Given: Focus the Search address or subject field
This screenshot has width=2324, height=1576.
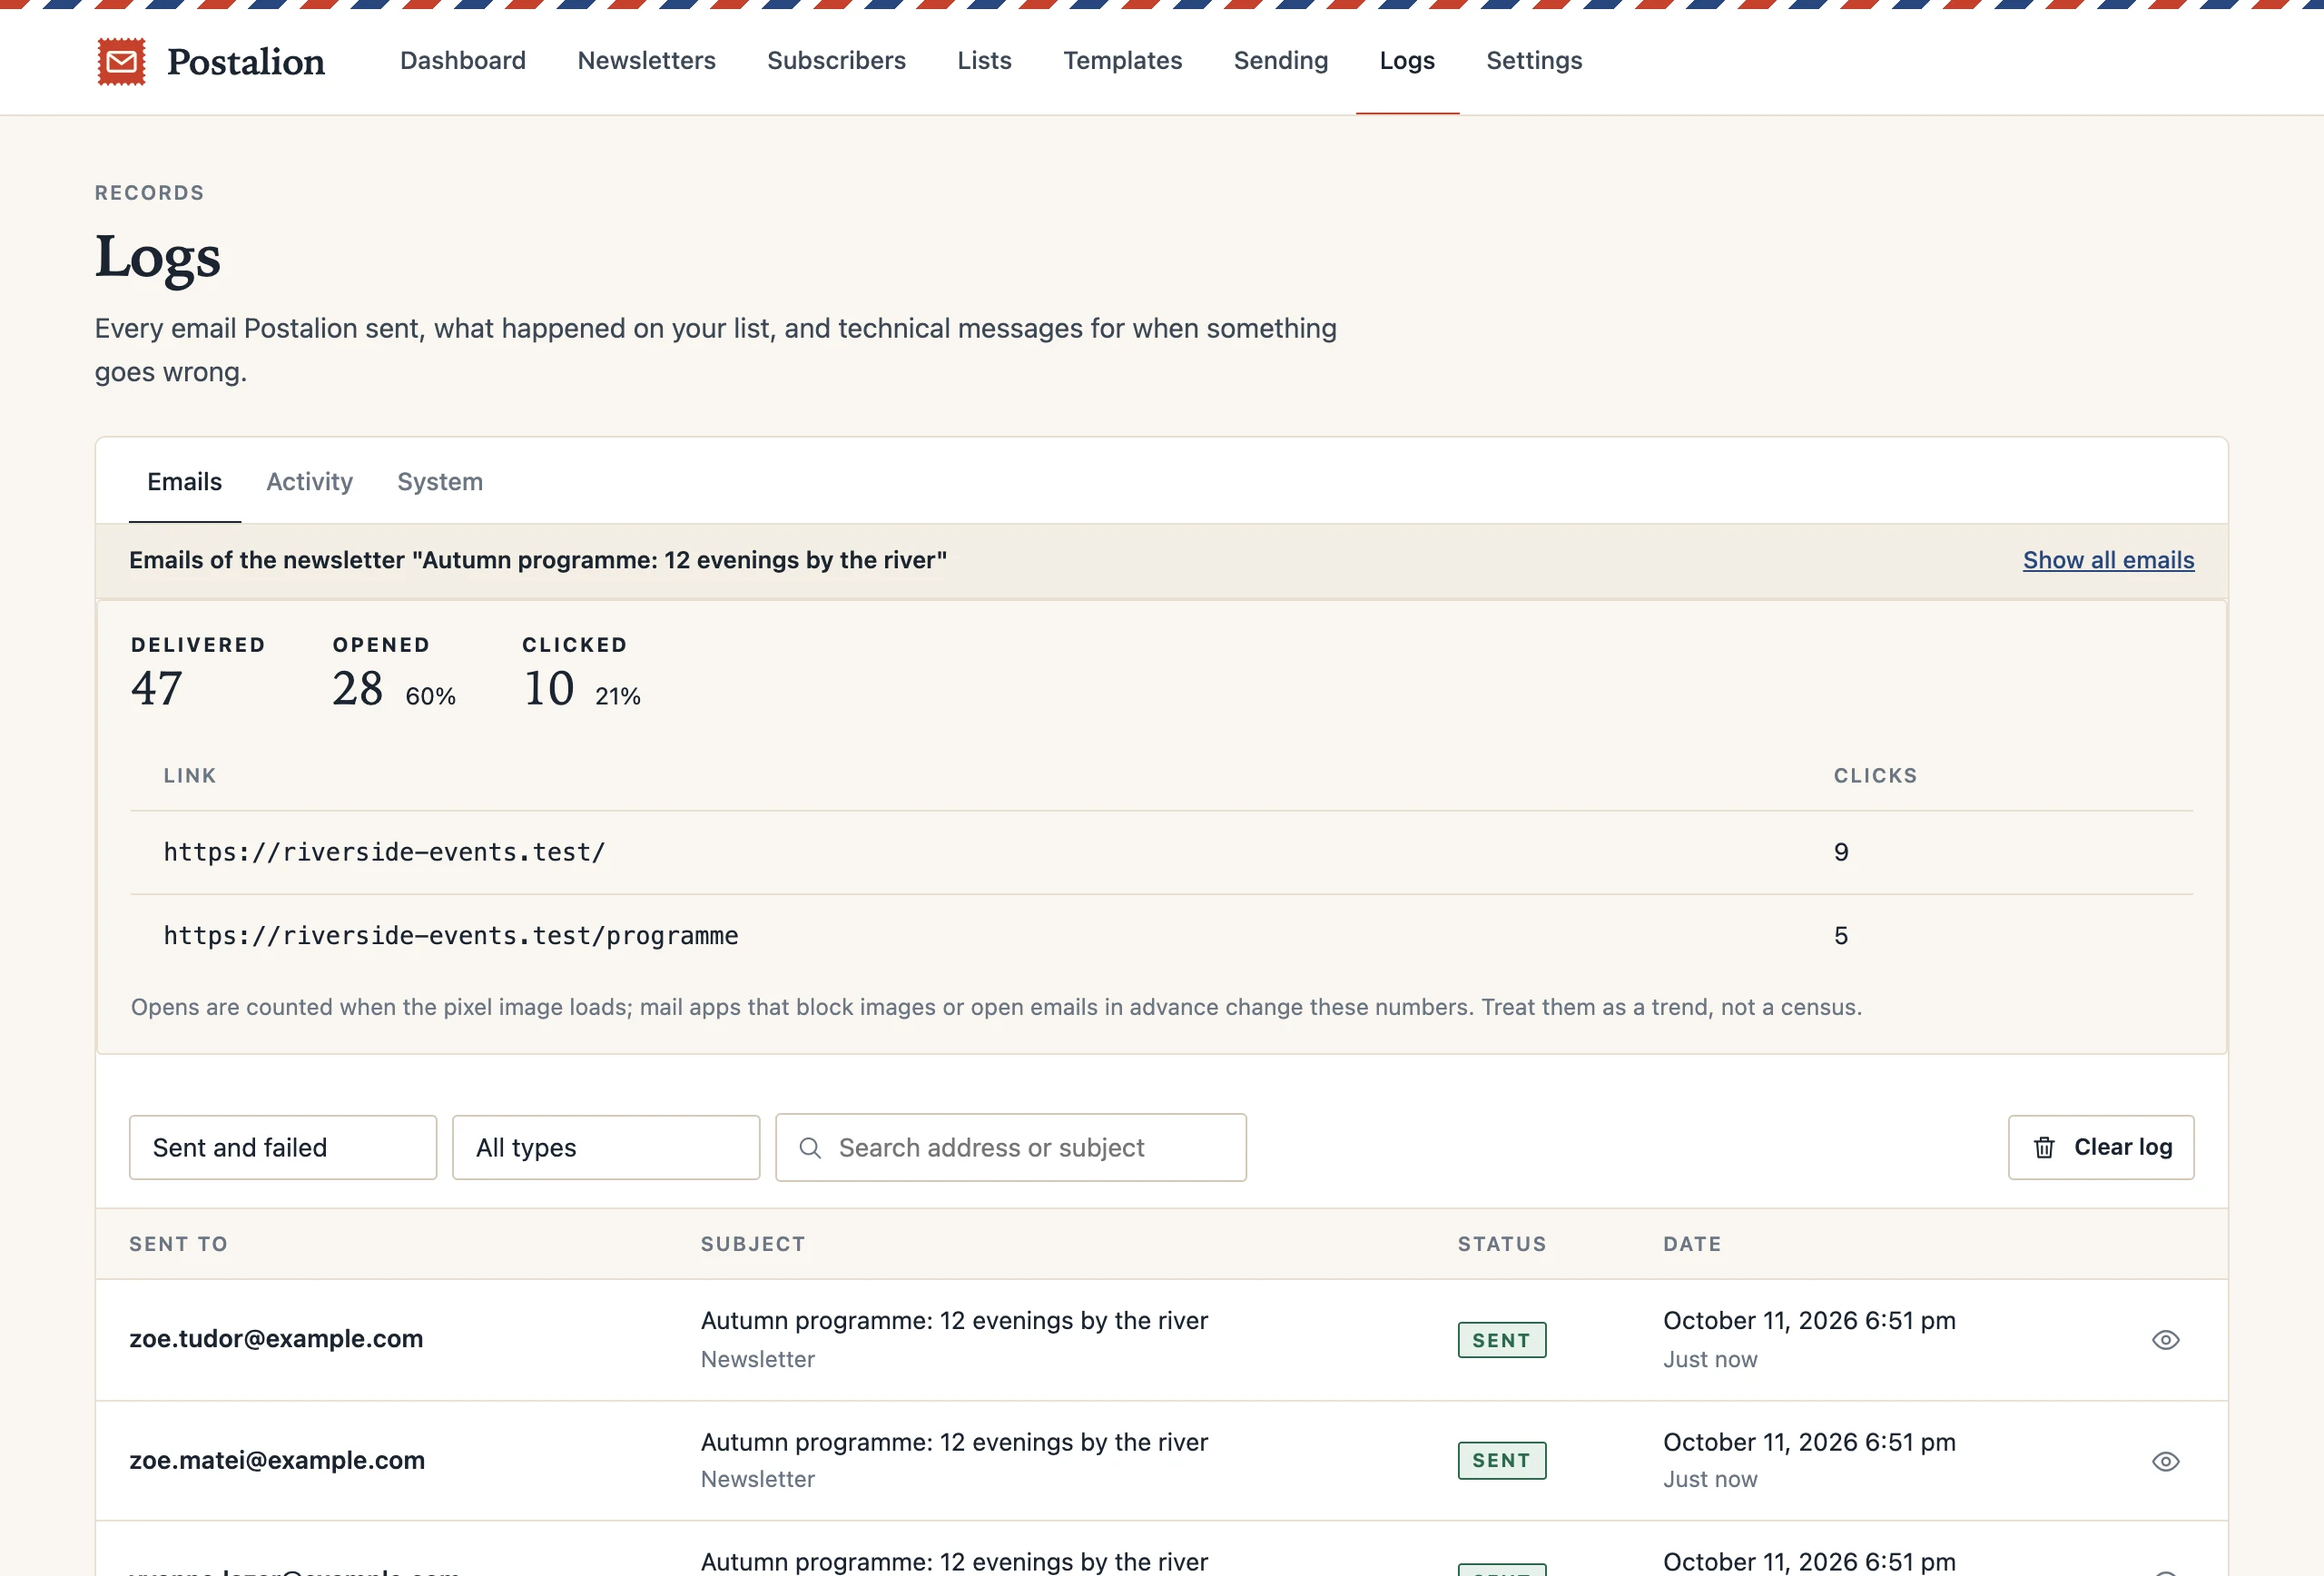Looking at the screenshot, I should (x=1011, y=1148).
